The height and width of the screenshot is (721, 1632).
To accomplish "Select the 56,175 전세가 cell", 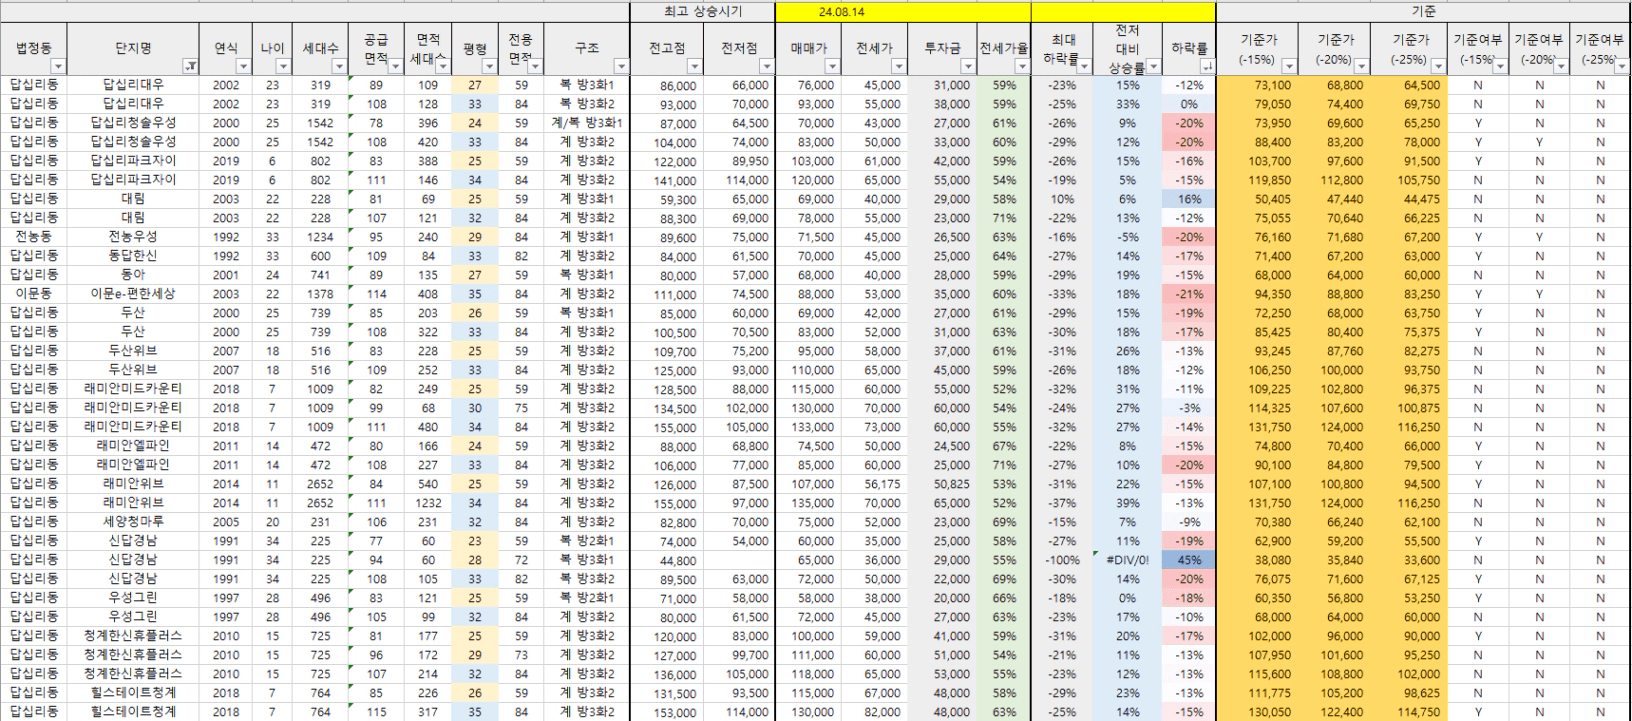I will pyautogui.click(x=875, y=484).
